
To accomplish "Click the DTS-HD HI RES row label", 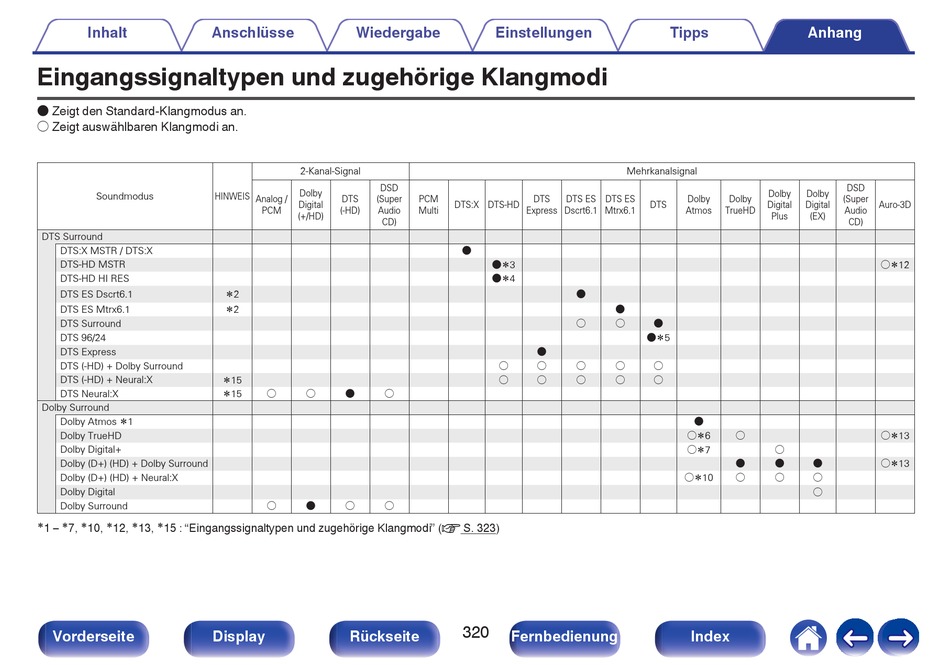I will tap(95, 279).
